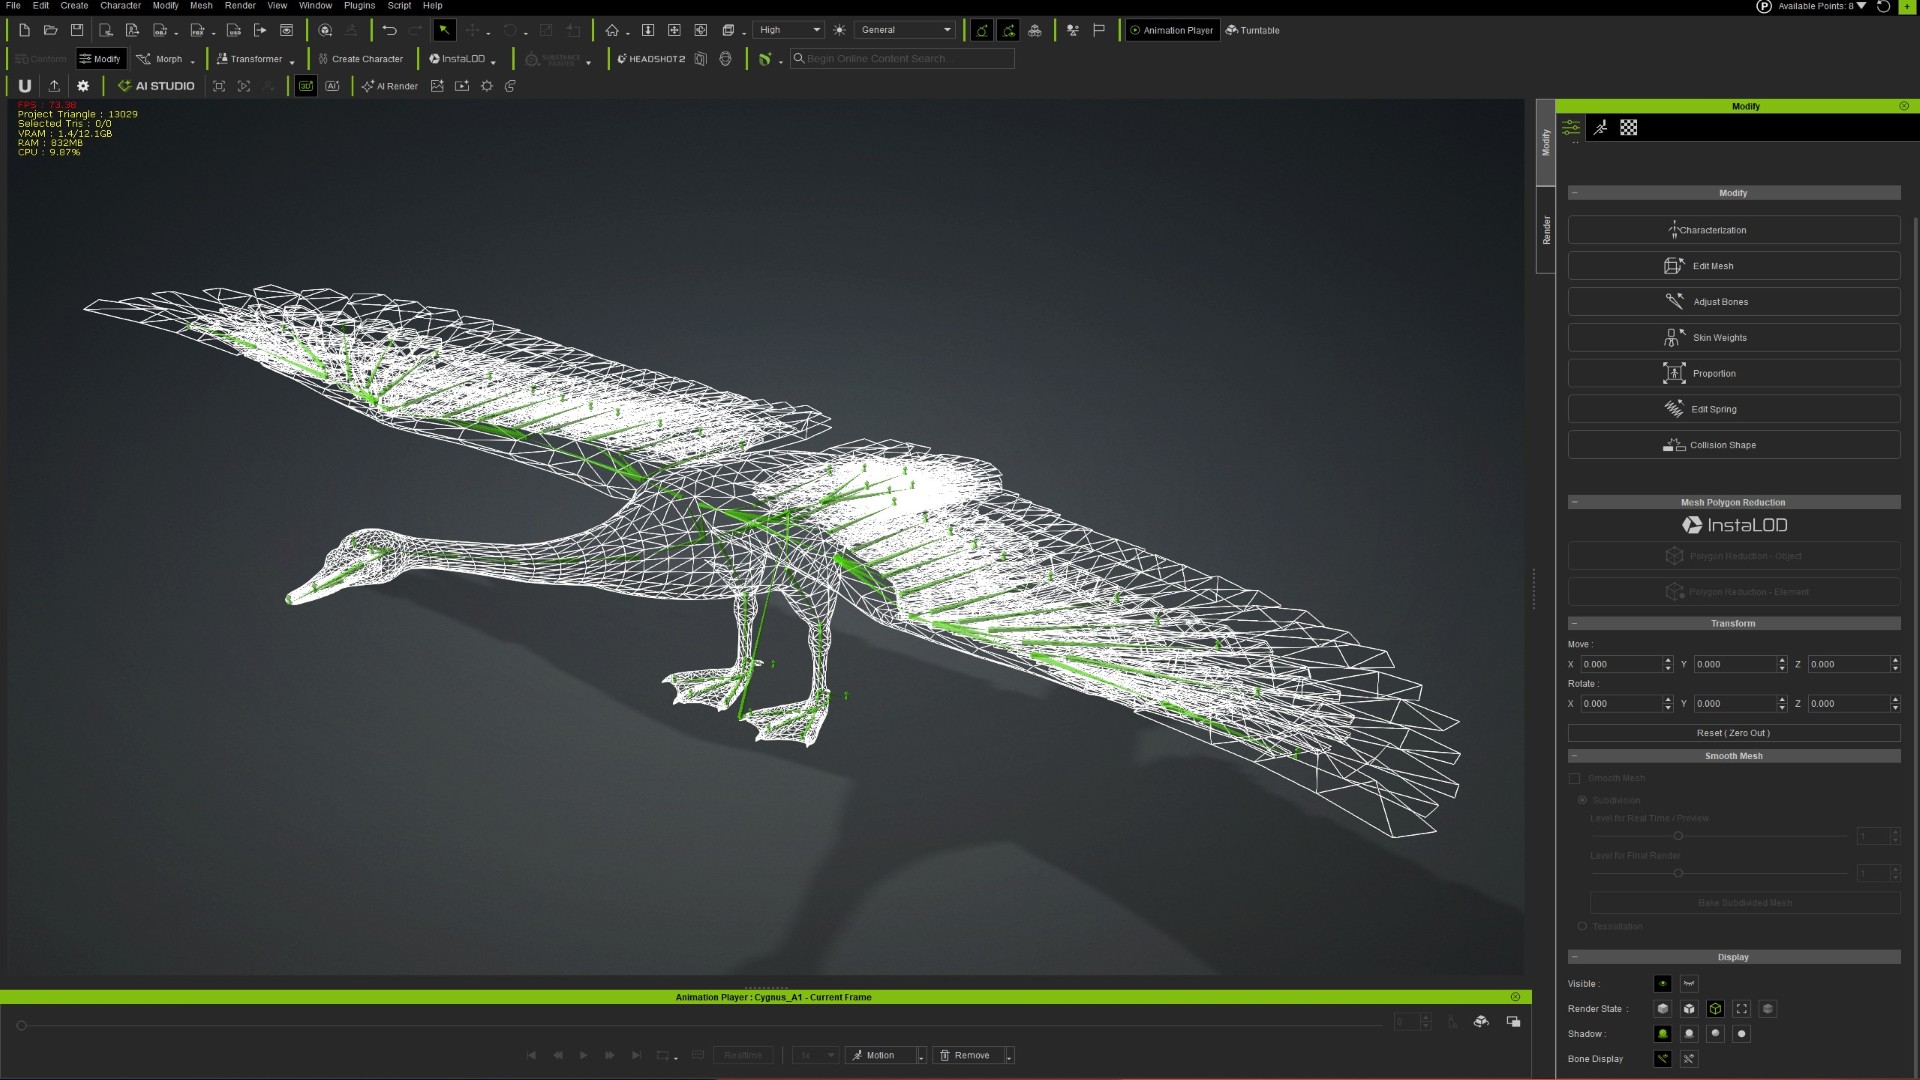Image resolution: width=1920 pixels, height=1080 pixels.
Task: Click the Characterization button
Action: [1733, 230]
